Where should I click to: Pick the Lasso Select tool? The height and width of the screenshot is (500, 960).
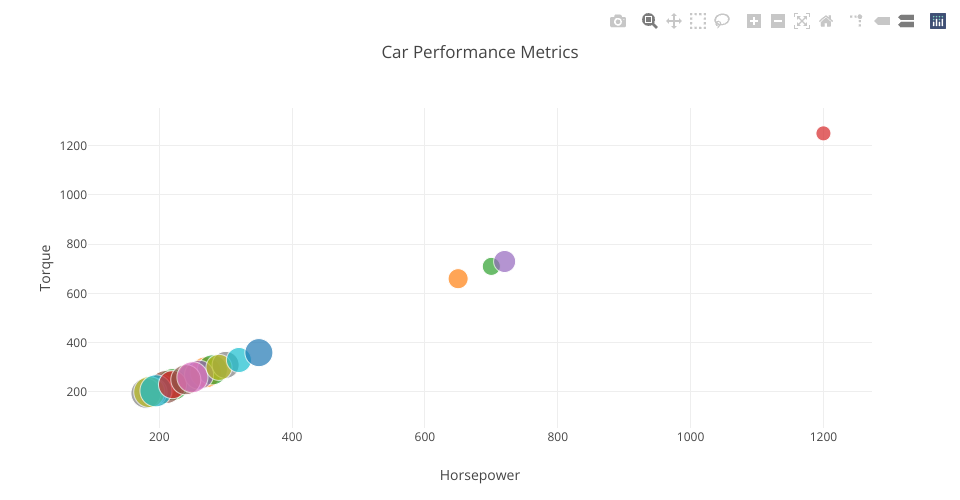click(722, 21)
